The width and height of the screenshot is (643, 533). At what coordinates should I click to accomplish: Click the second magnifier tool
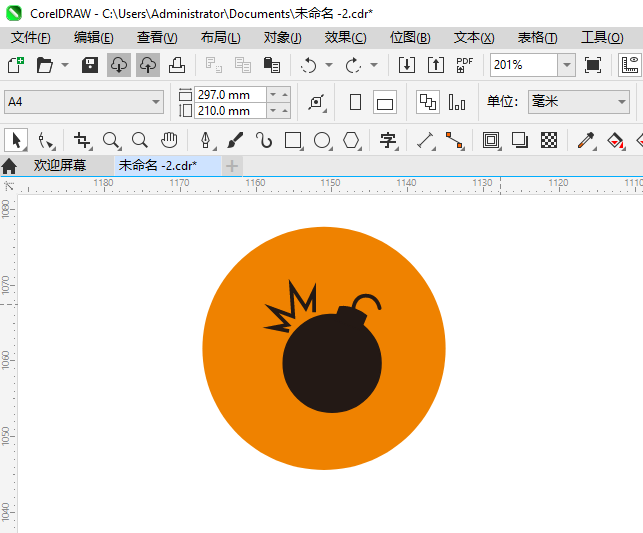(140, 140)
